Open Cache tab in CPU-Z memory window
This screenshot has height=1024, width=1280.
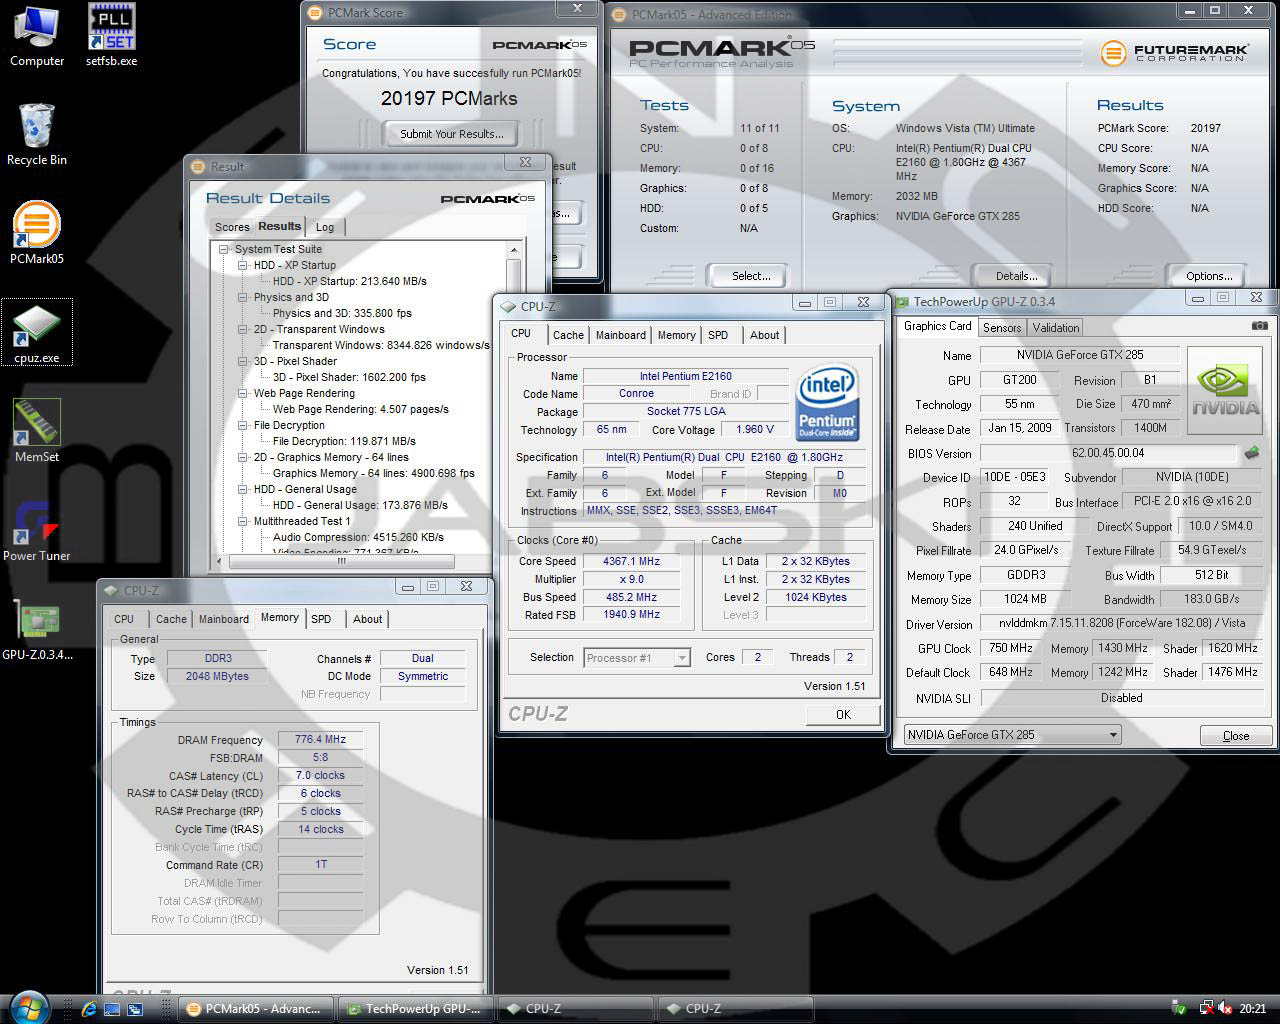coord(171,619)
